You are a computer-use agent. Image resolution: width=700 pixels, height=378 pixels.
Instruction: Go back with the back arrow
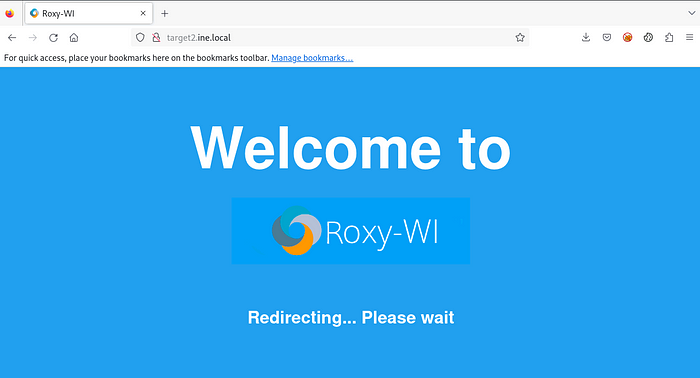click(12, 38)
